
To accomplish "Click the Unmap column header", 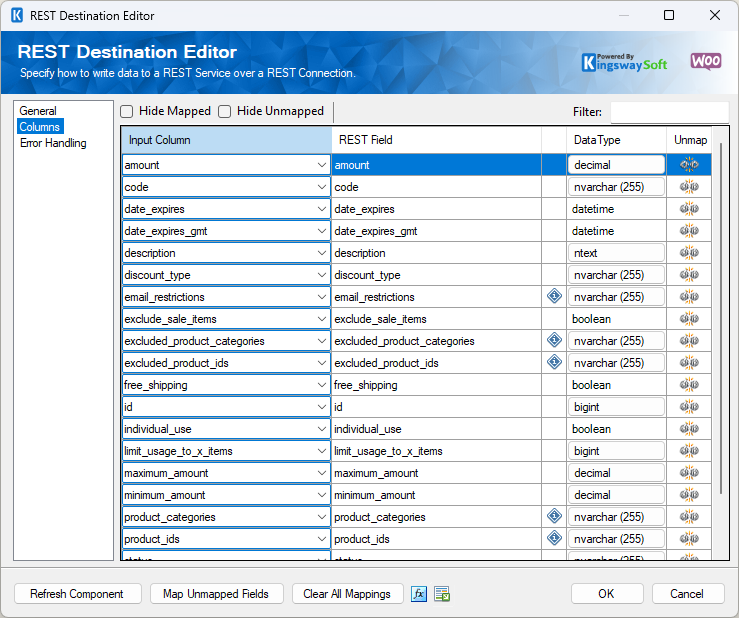I will [689, 140].
